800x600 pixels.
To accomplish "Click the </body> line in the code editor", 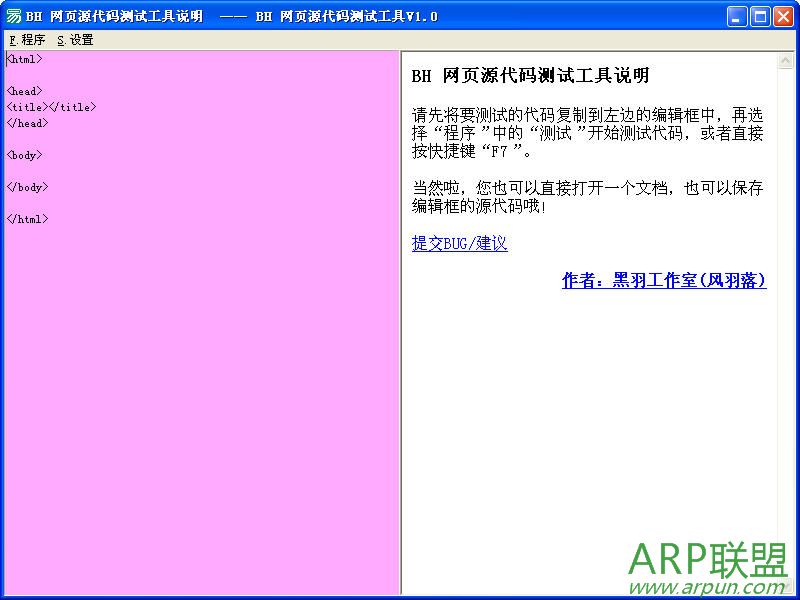I will point(28,187).
